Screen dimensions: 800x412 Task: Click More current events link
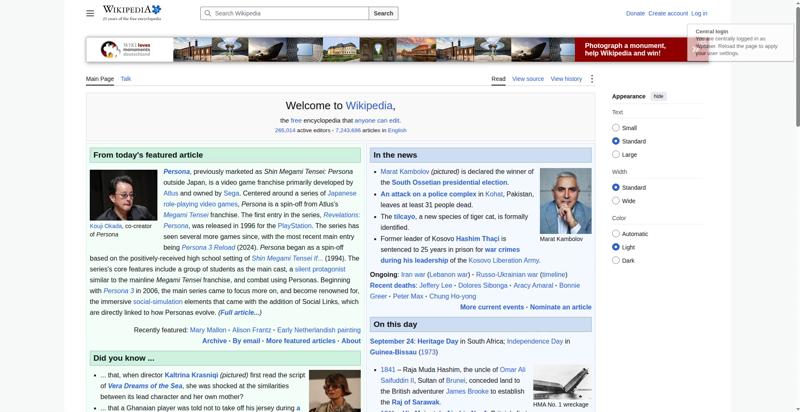[x=492, y=307]
